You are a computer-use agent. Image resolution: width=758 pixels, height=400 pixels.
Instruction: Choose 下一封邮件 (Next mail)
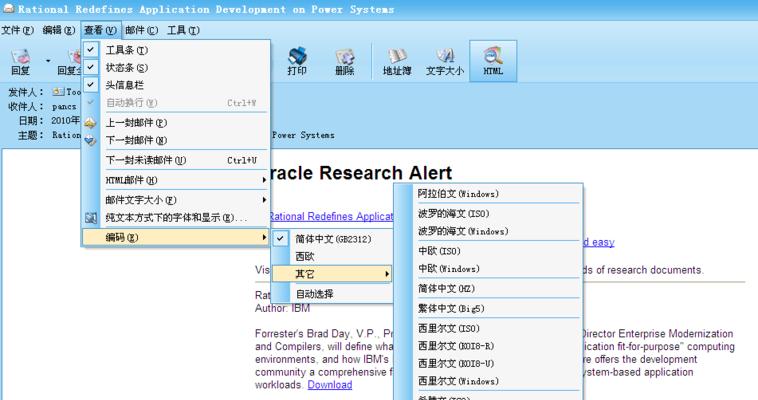[x=175, y=140]
